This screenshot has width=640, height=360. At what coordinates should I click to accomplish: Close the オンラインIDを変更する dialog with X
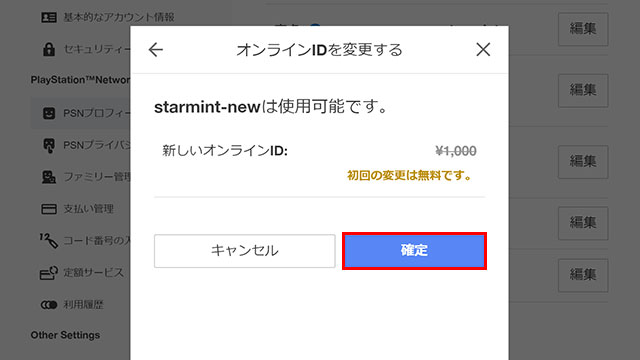(483, 50)
